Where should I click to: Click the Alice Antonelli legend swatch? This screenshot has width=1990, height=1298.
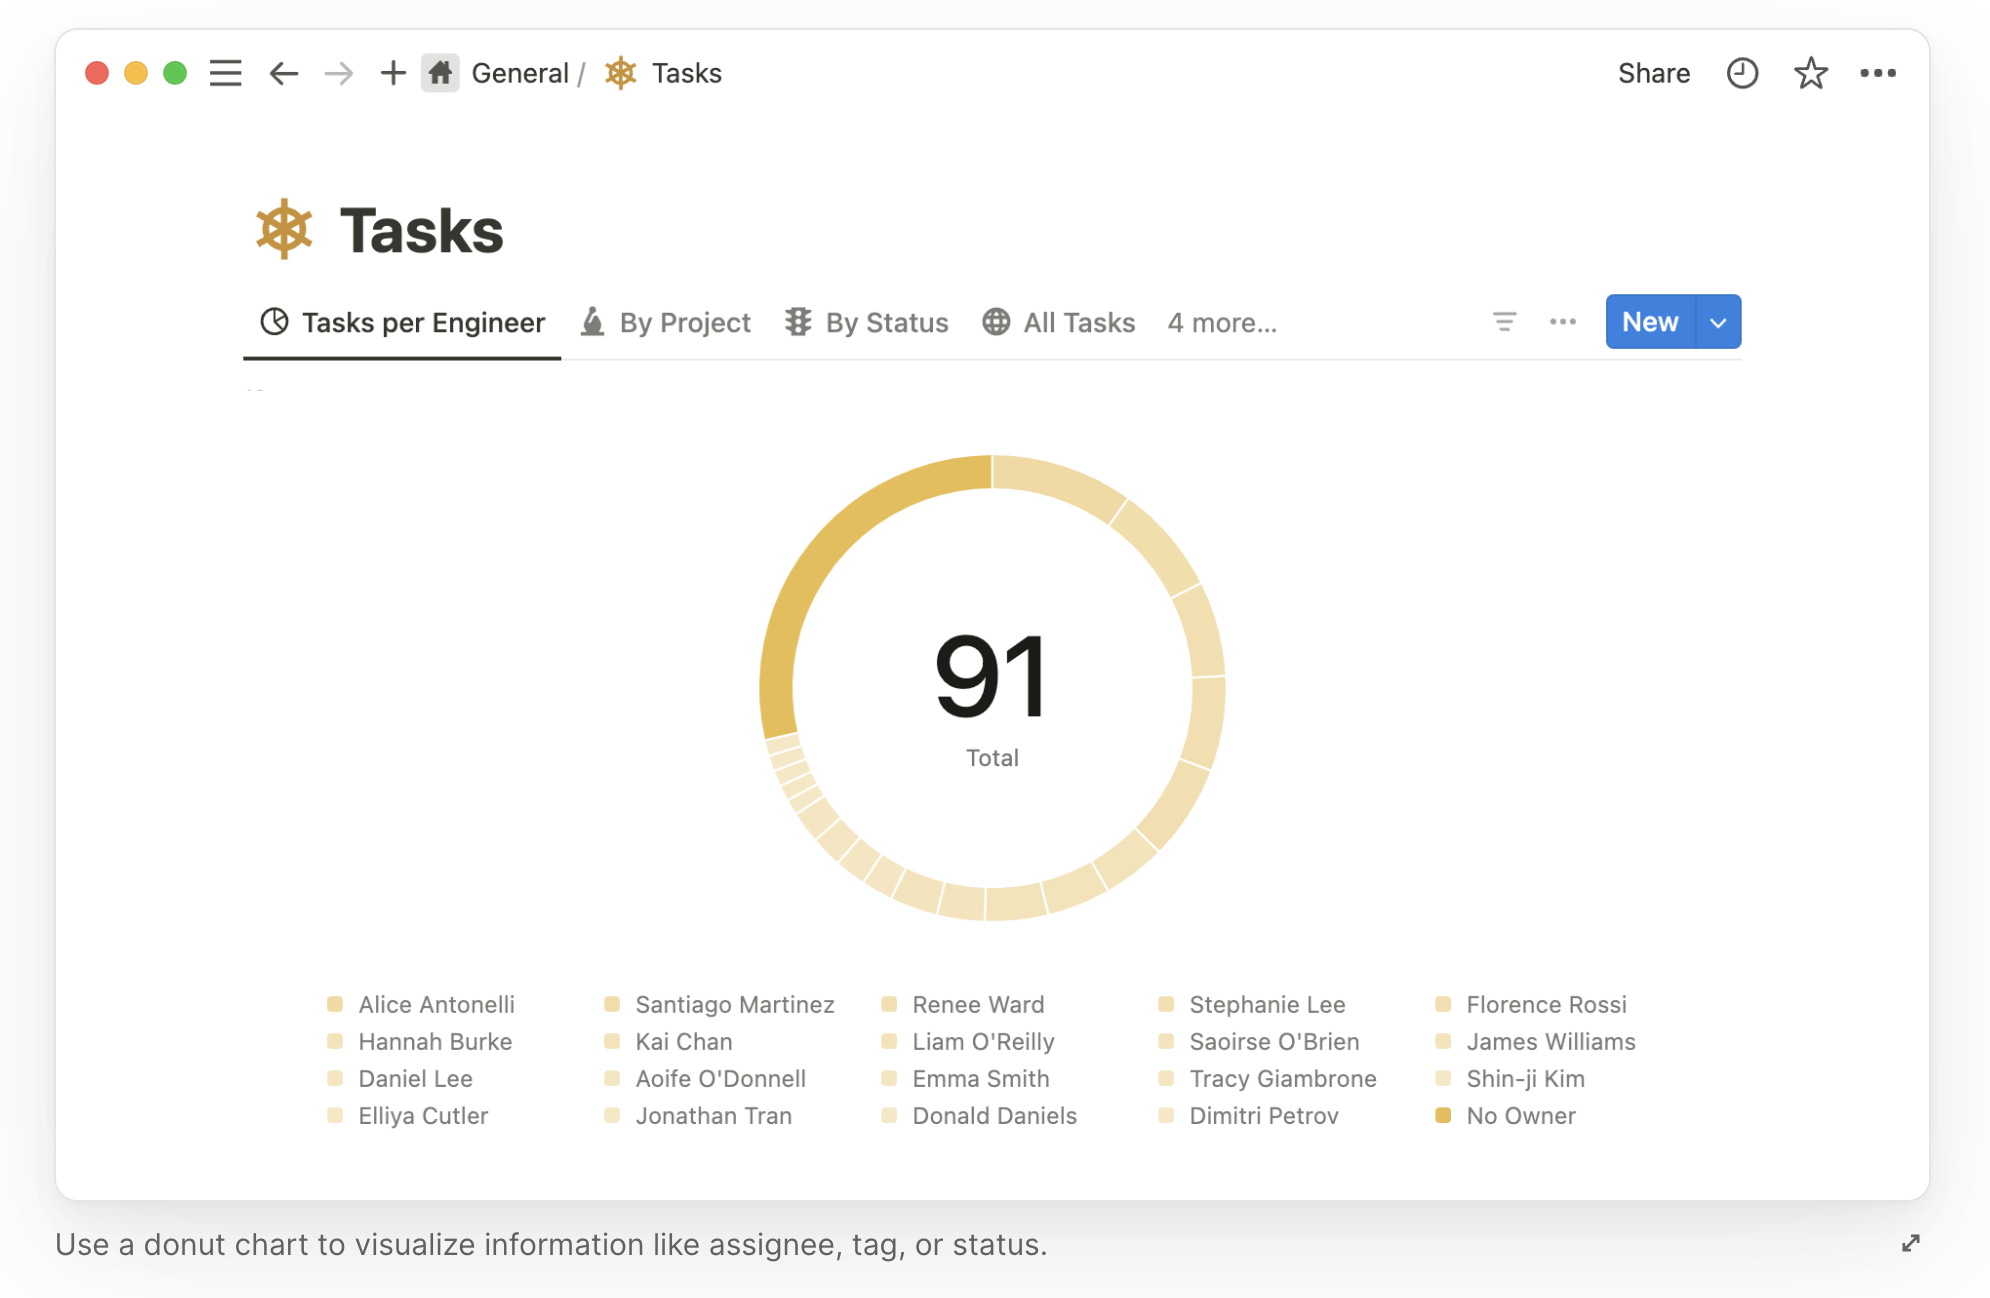click(335, 1003)
